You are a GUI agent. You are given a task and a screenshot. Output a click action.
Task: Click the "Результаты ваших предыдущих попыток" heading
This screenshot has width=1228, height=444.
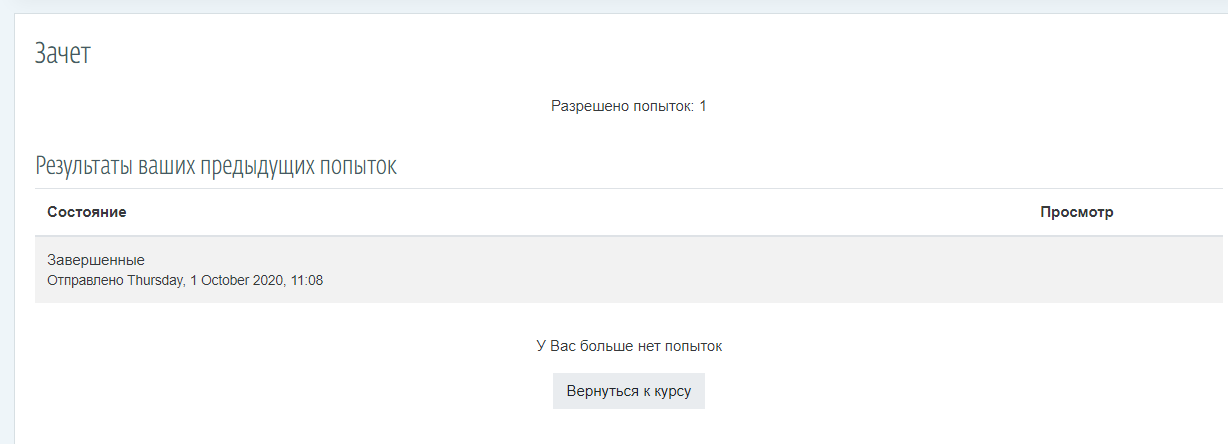216,166
